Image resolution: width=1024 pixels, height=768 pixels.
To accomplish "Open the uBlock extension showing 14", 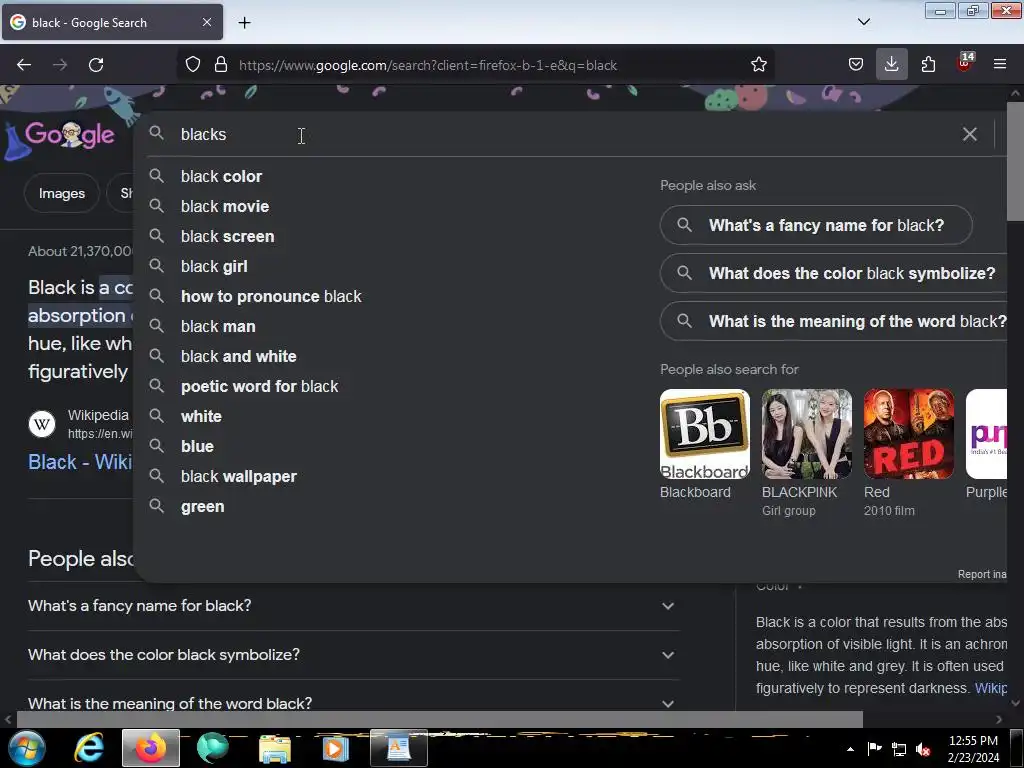I will click(965, 63).
